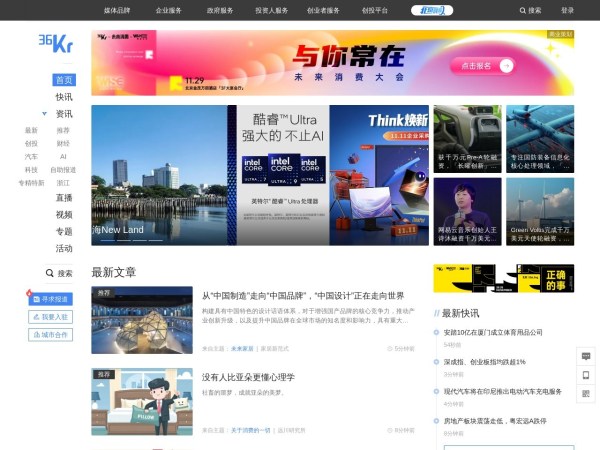Click the QR code floating icon

pyautogui.click(x=586, y=394)
